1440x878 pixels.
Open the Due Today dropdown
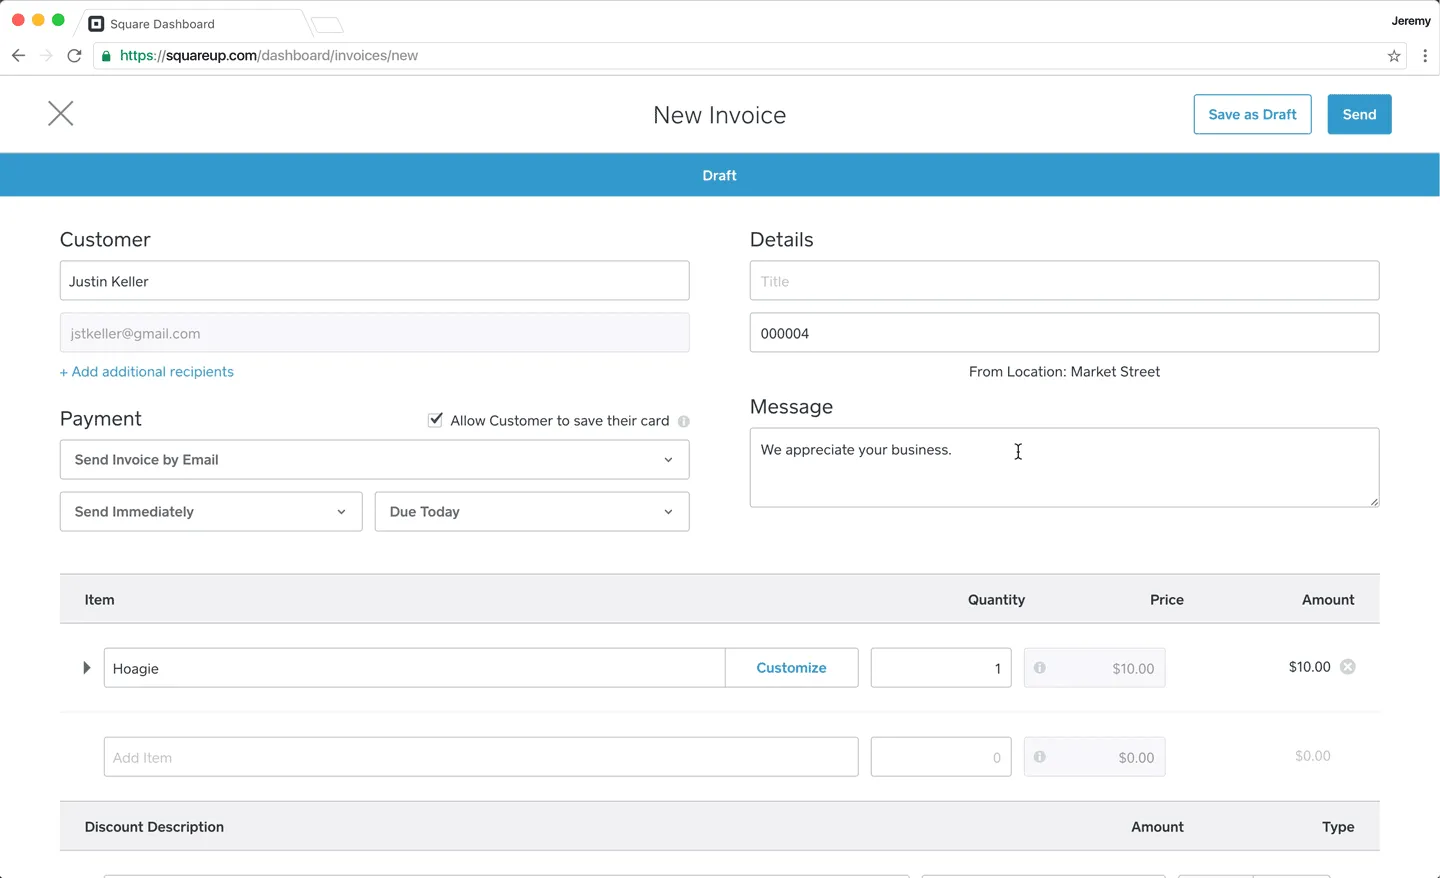click(532, 512)
